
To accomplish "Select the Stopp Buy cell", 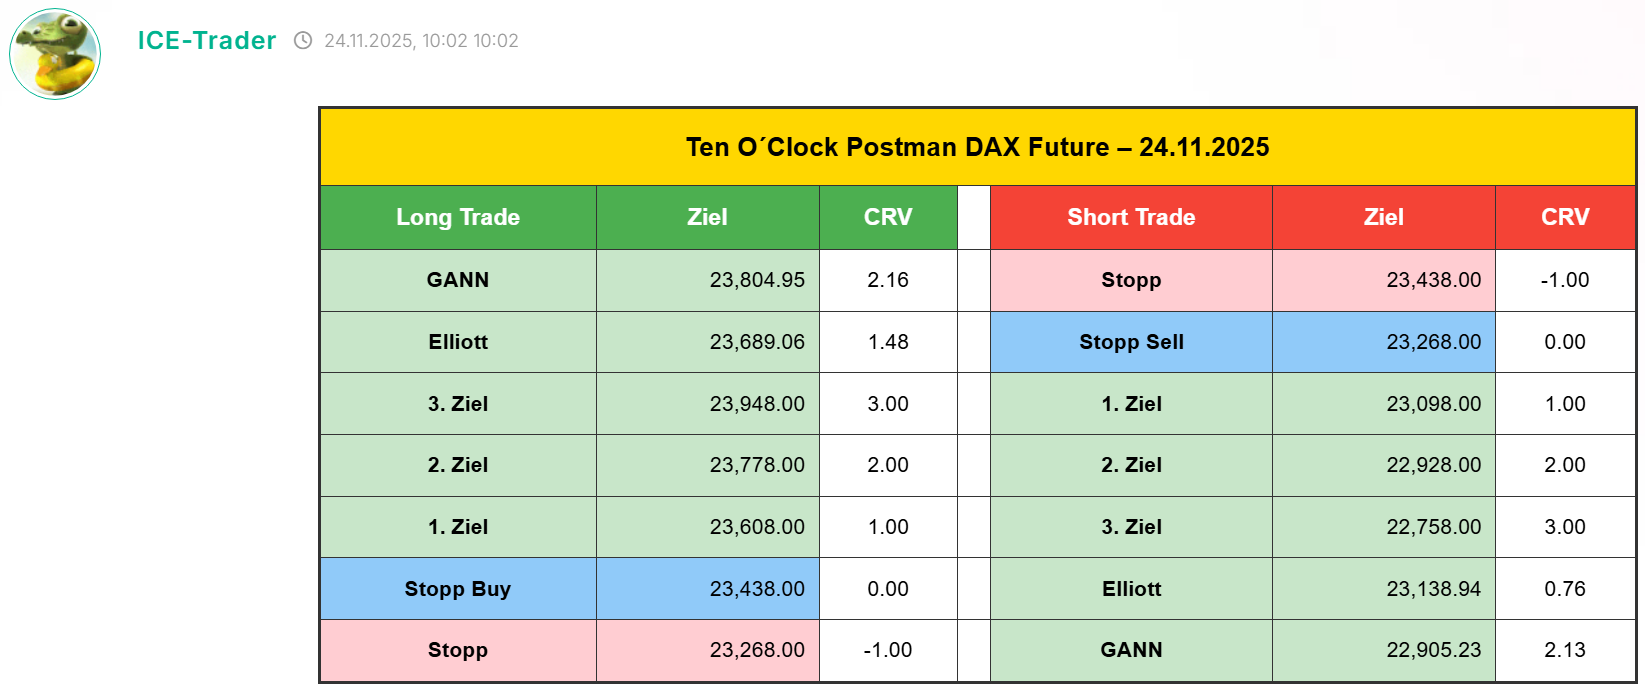I will [458, 589].
